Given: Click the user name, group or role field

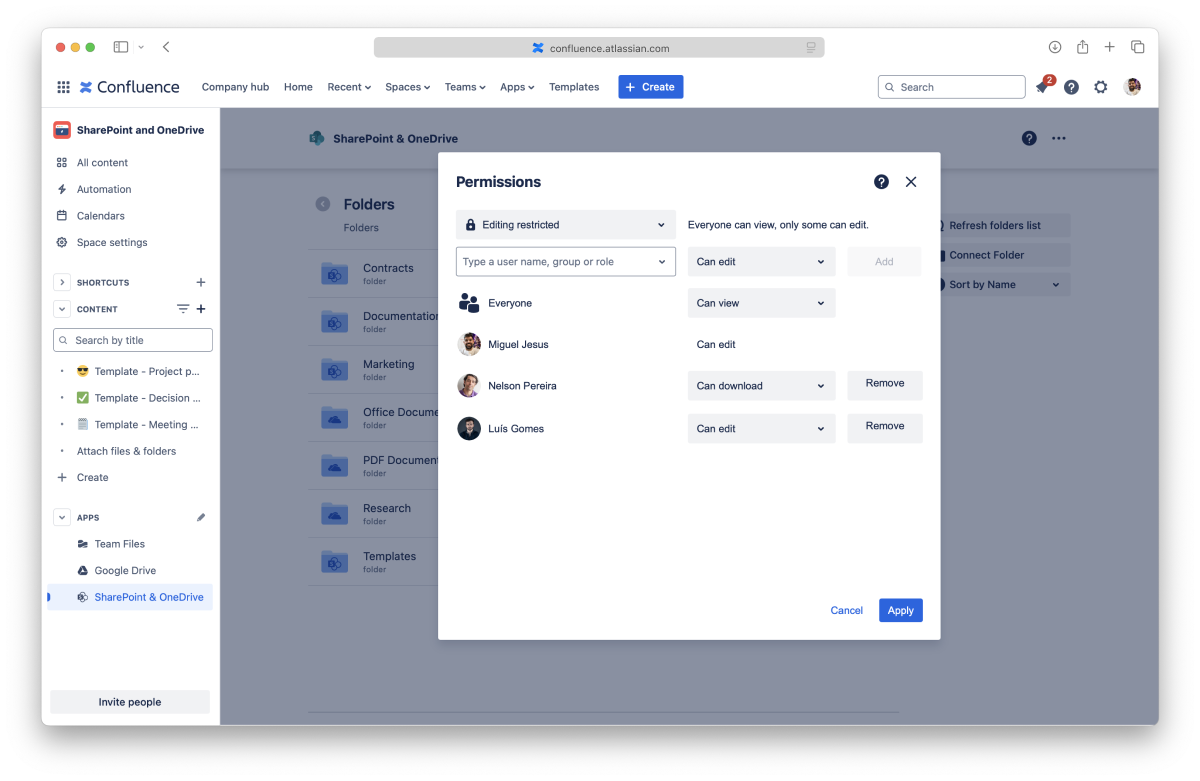Looking at the screenshot, I should click(x=556, y=262).
